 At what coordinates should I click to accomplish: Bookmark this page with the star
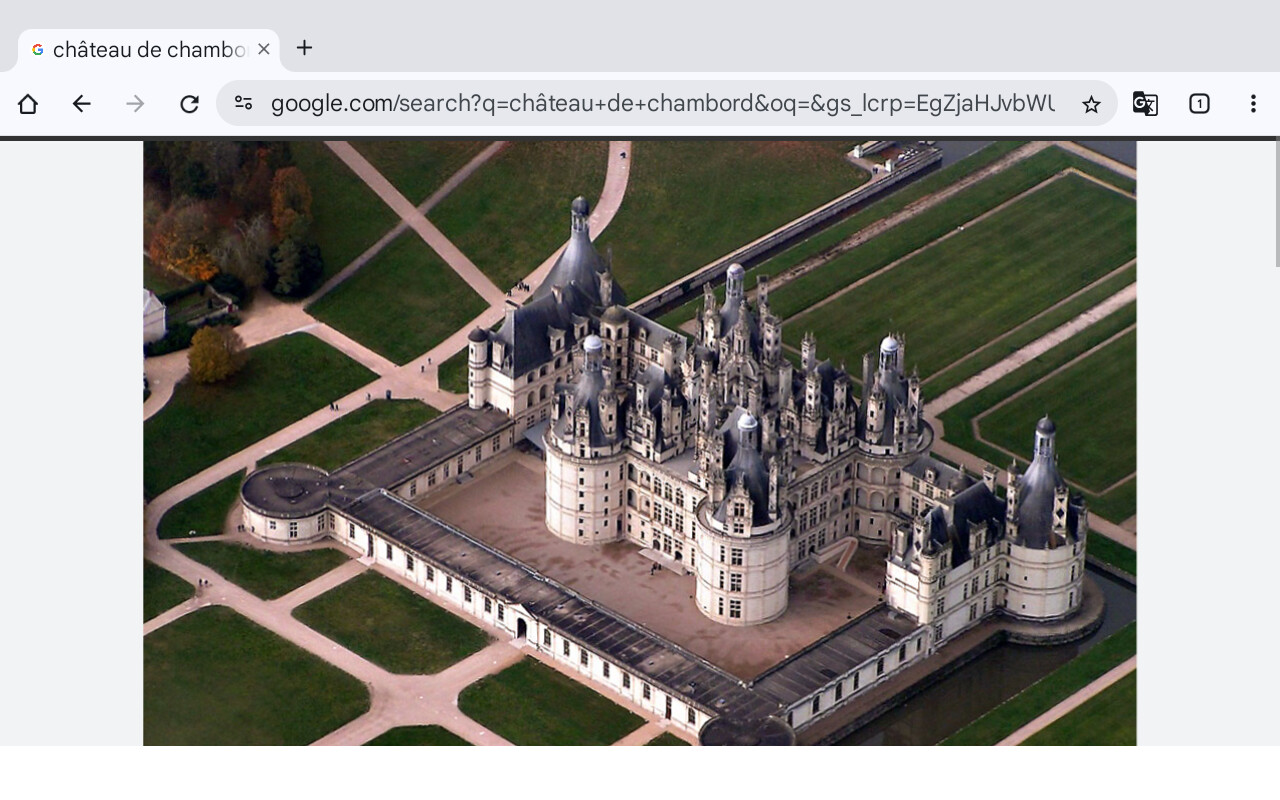coord(1091,104)
